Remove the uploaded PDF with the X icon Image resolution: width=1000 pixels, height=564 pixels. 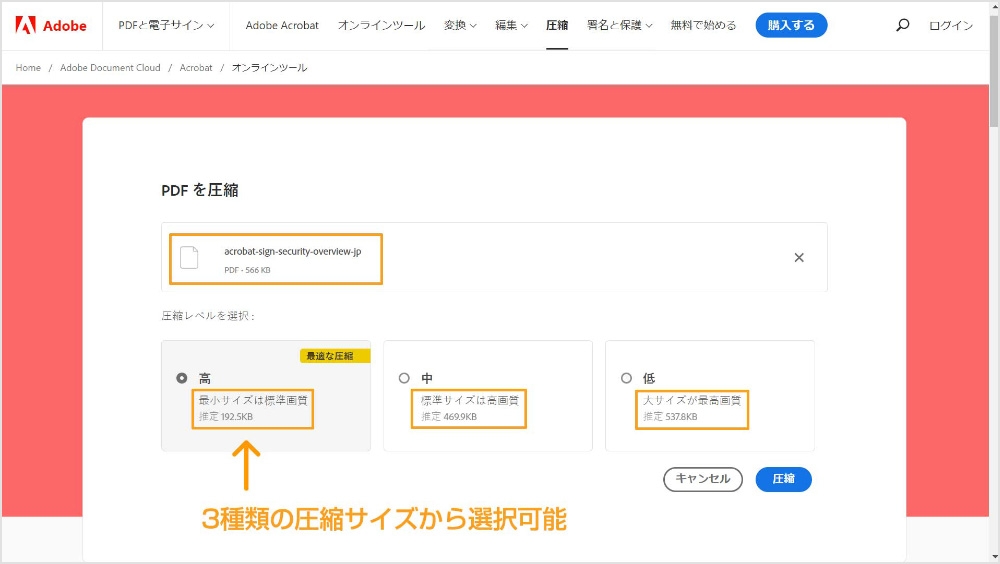coord(798,258)
